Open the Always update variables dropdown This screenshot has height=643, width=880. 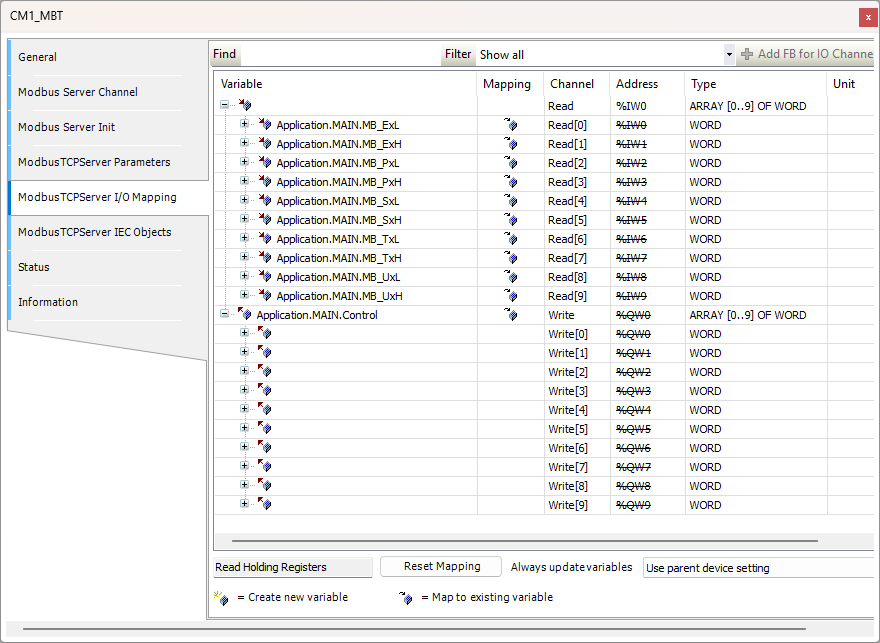coord(759,568)
